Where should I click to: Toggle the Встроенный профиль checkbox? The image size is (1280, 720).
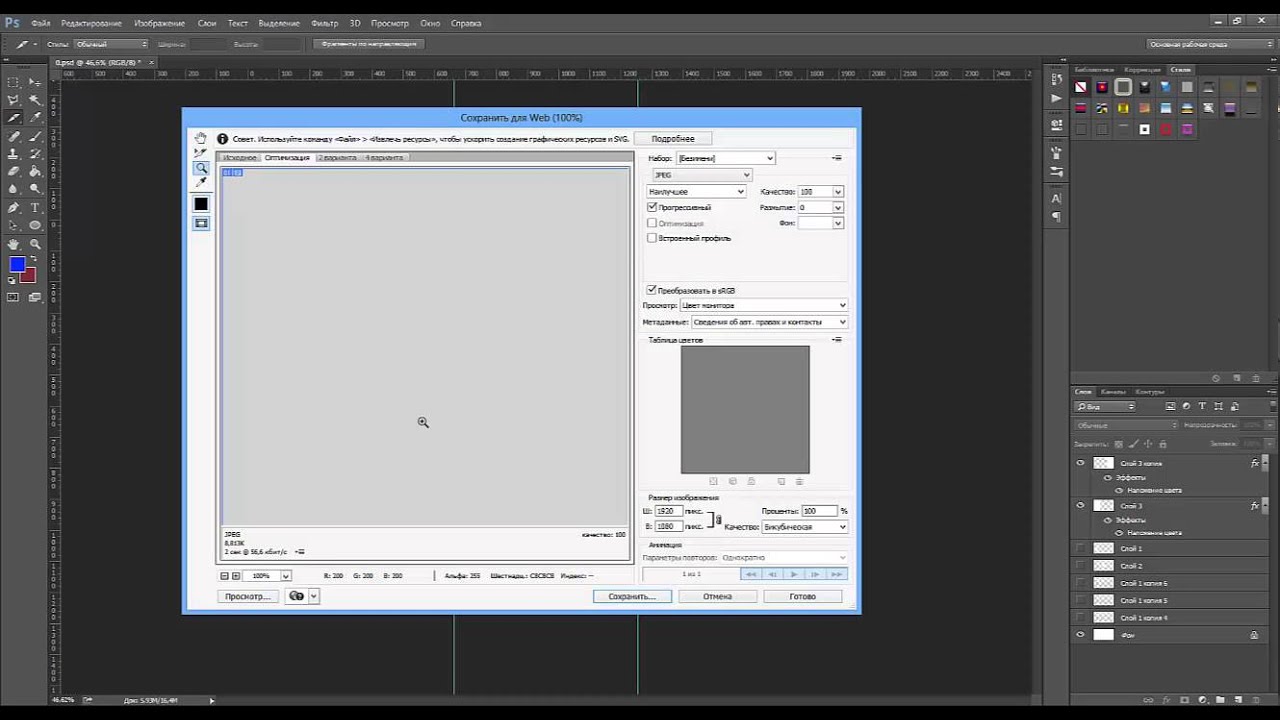(x=652, y=238)
